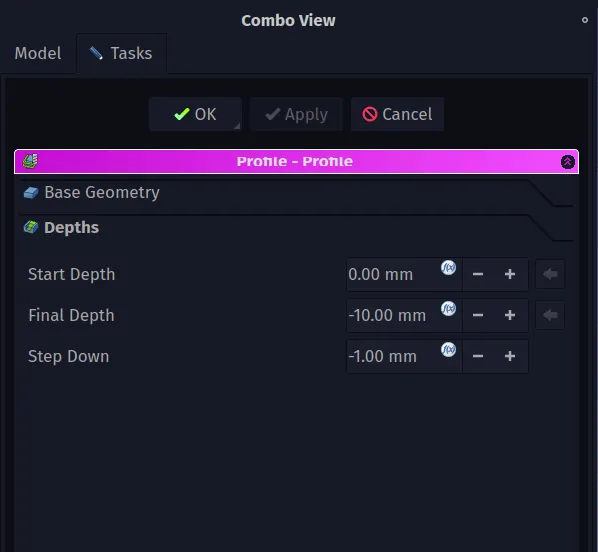Open expression editor for Final Depth
The image size is (598, 552).
pyautogui.click(x=448, y=308)
